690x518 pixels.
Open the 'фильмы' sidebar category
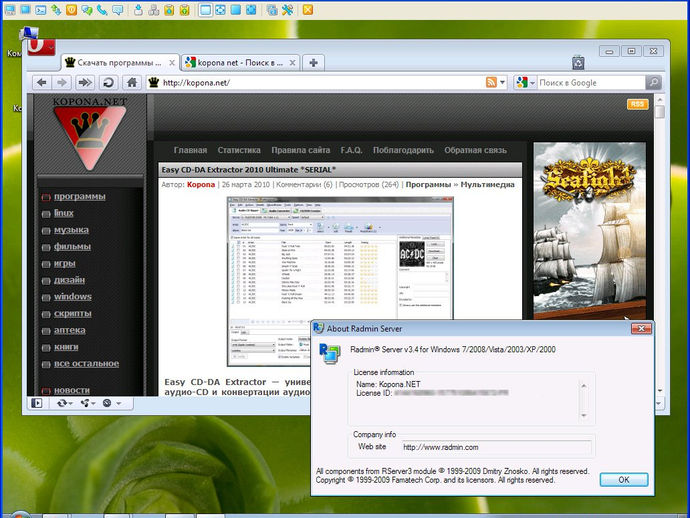tap(72, 246)
